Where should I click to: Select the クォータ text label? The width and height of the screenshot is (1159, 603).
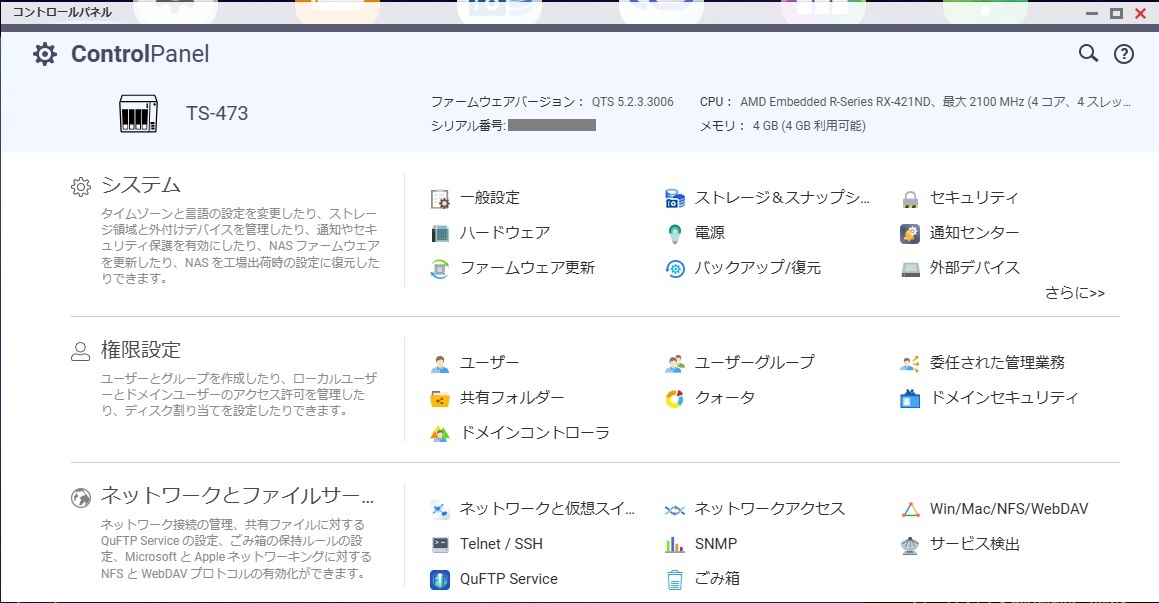pyautogui.click(x=725, y=398)
